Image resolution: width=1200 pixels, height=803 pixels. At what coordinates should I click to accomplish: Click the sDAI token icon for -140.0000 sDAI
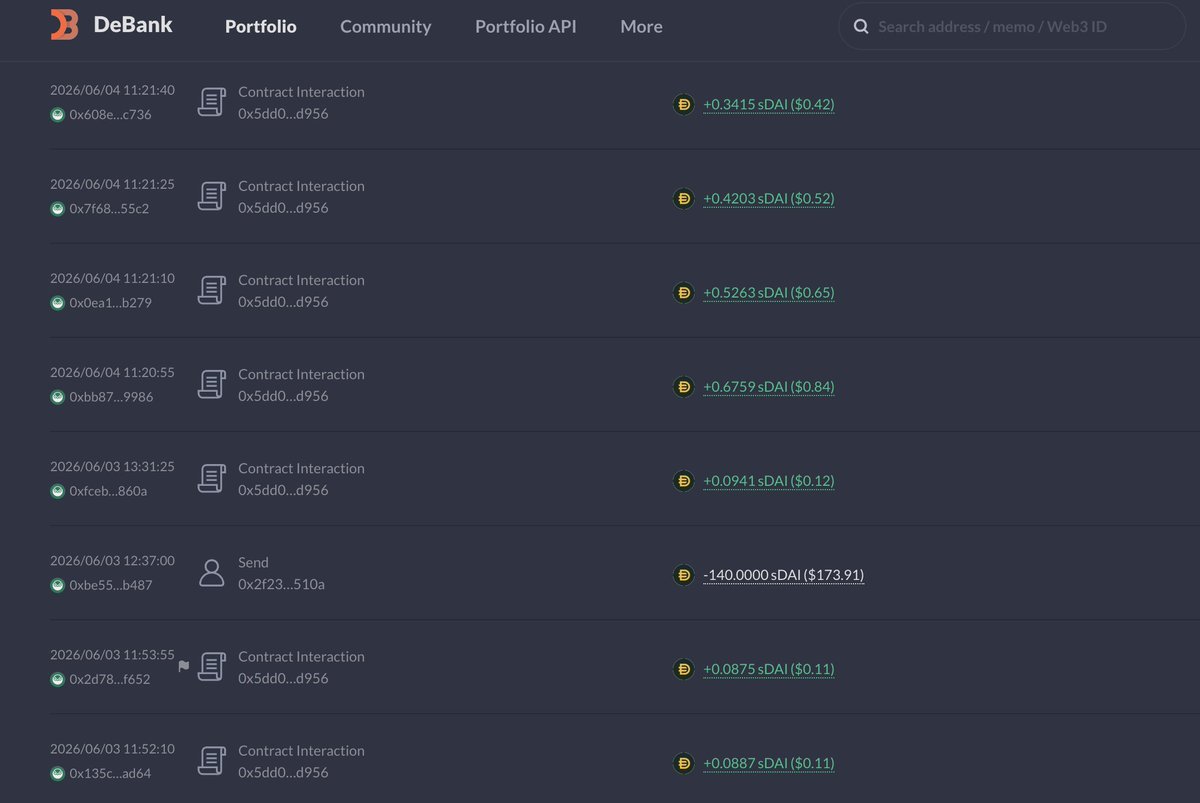click(684, 575)
